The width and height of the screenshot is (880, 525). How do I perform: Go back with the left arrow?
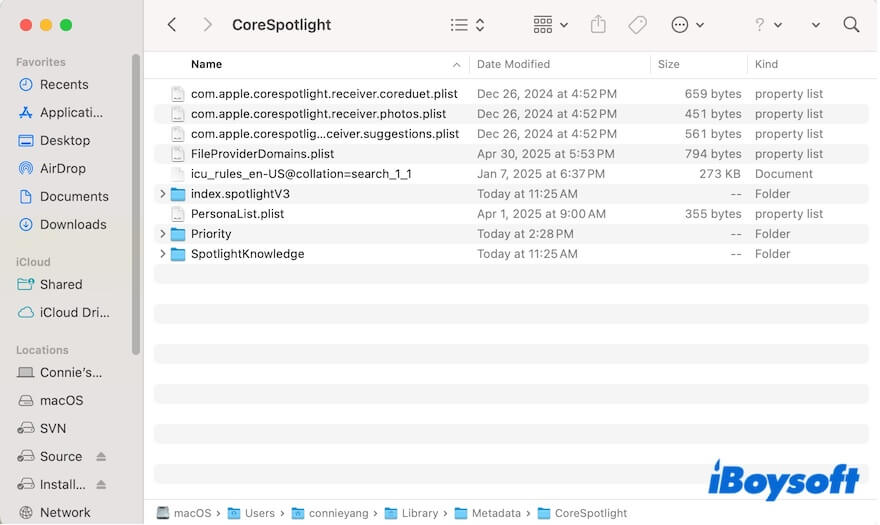[172, 25]
